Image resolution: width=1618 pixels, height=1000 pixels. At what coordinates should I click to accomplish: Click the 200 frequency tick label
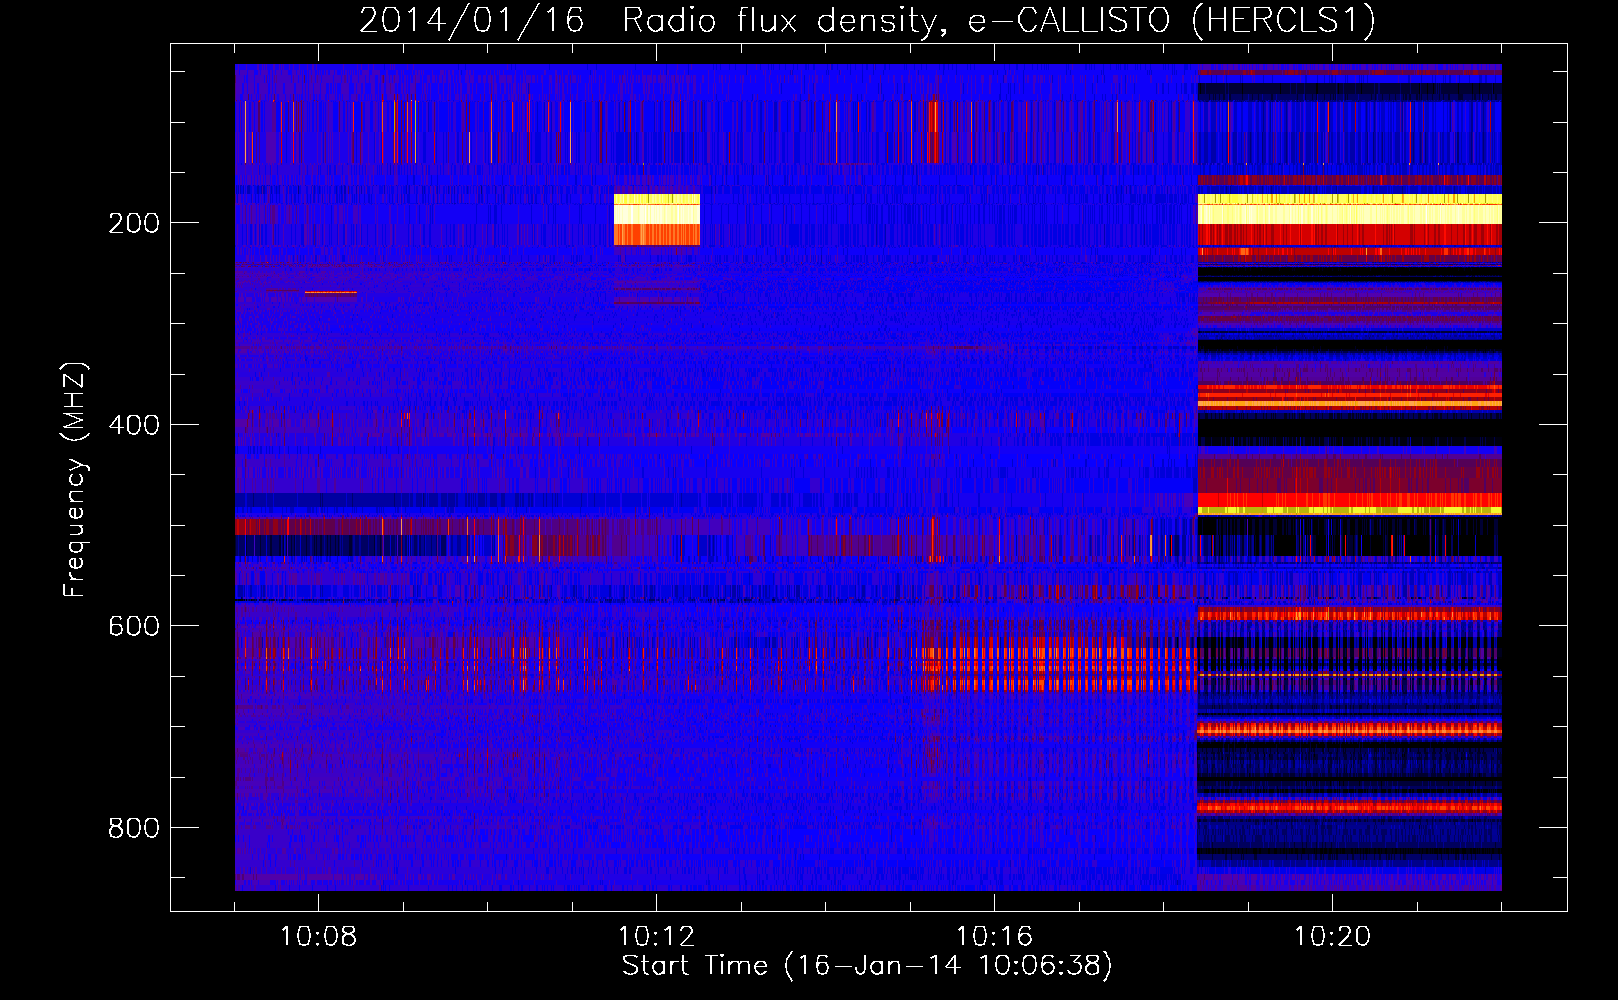point(134,223)
